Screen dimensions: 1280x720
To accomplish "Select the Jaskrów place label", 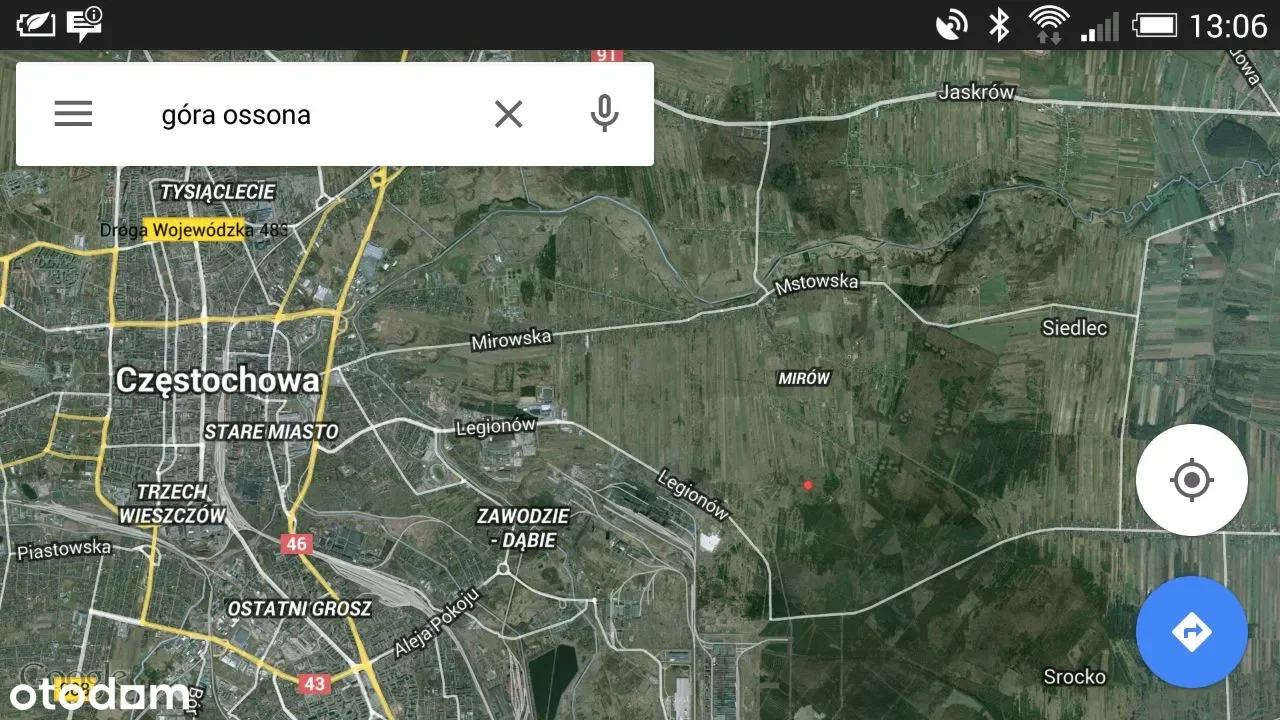I will [x=976, y=93].
